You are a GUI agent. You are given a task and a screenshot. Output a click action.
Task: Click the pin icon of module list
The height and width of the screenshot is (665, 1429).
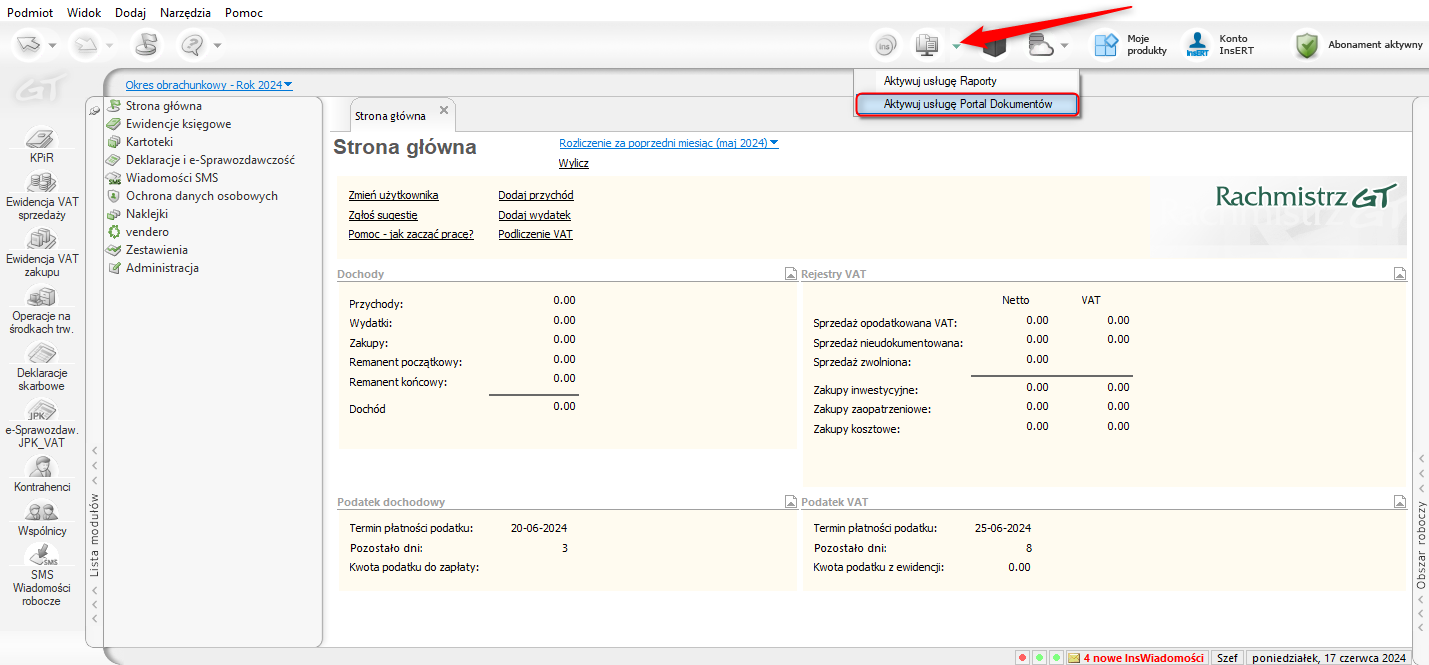94,109
